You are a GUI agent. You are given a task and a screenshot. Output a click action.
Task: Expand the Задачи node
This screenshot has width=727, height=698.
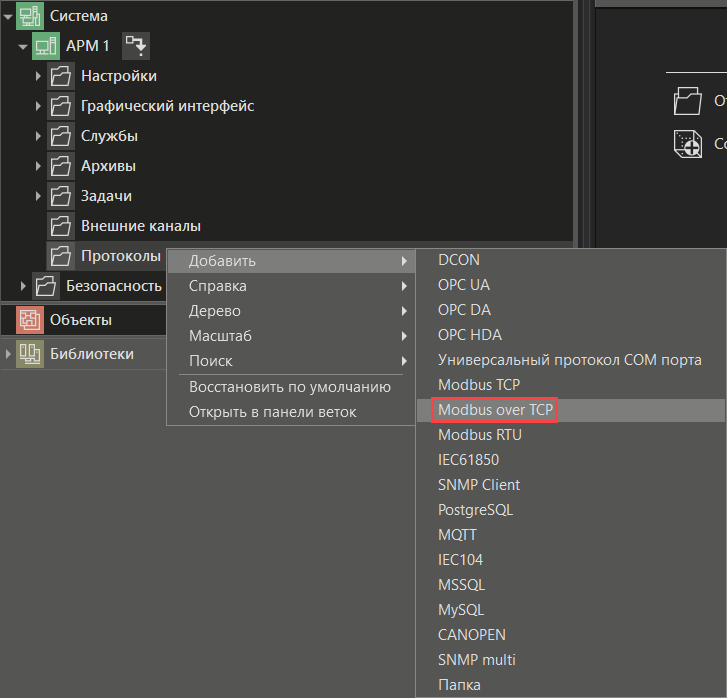(38, 196)
